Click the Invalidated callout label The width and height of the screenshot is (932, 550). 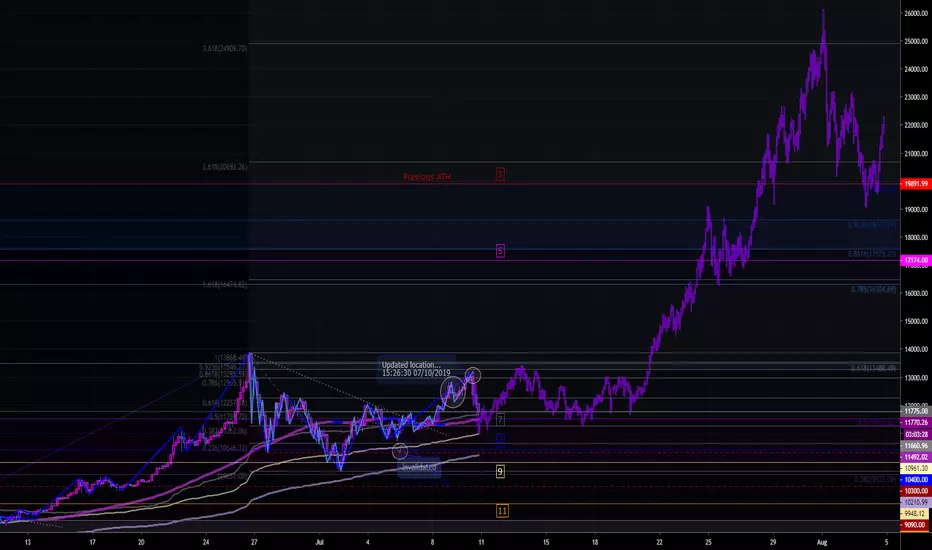(x=418, y=467)
